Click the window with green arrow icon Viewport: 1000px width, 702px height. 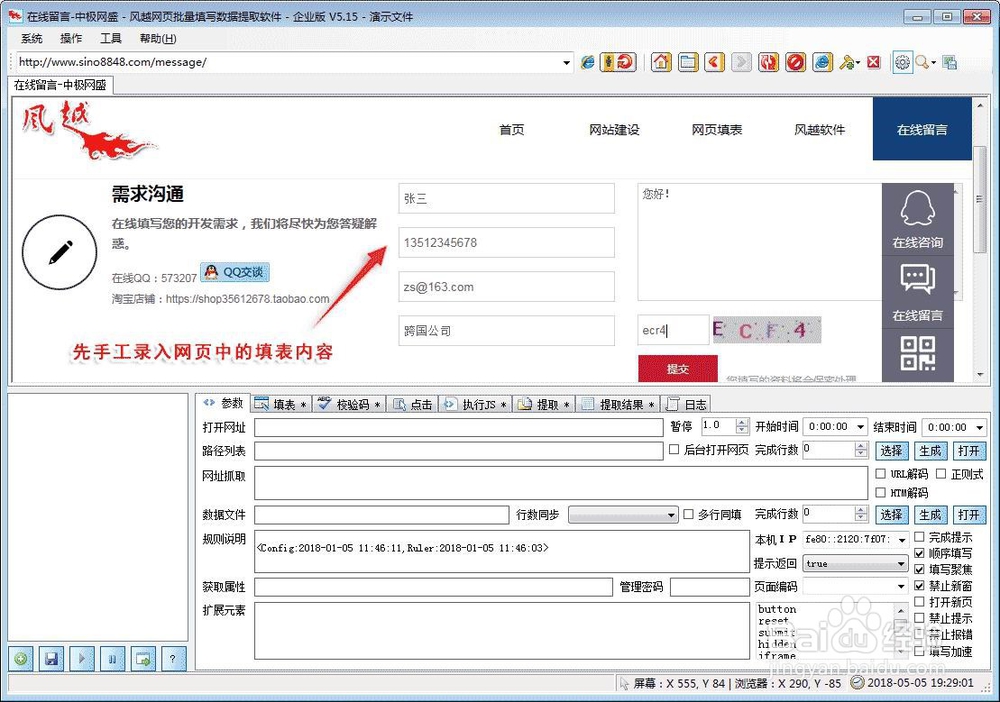pos(143,659)
